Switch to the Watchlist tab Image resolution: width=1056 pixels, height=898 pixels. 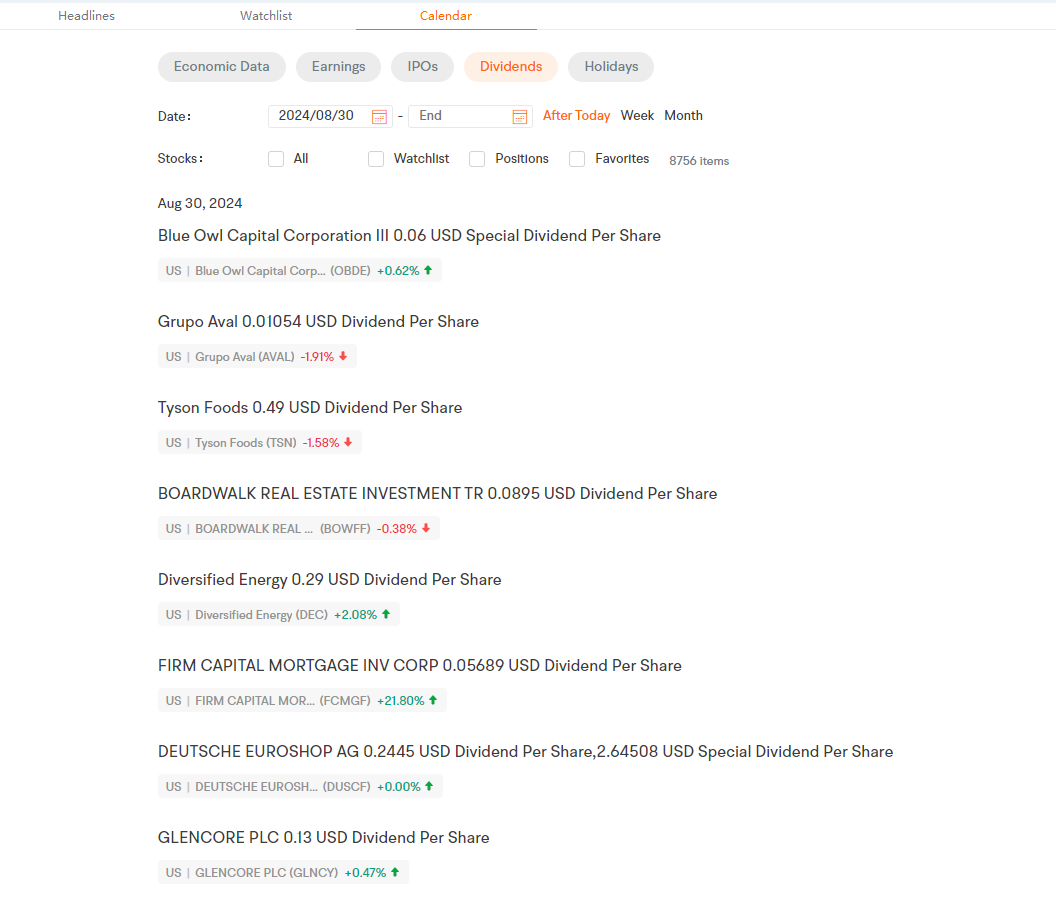point(266,15)
